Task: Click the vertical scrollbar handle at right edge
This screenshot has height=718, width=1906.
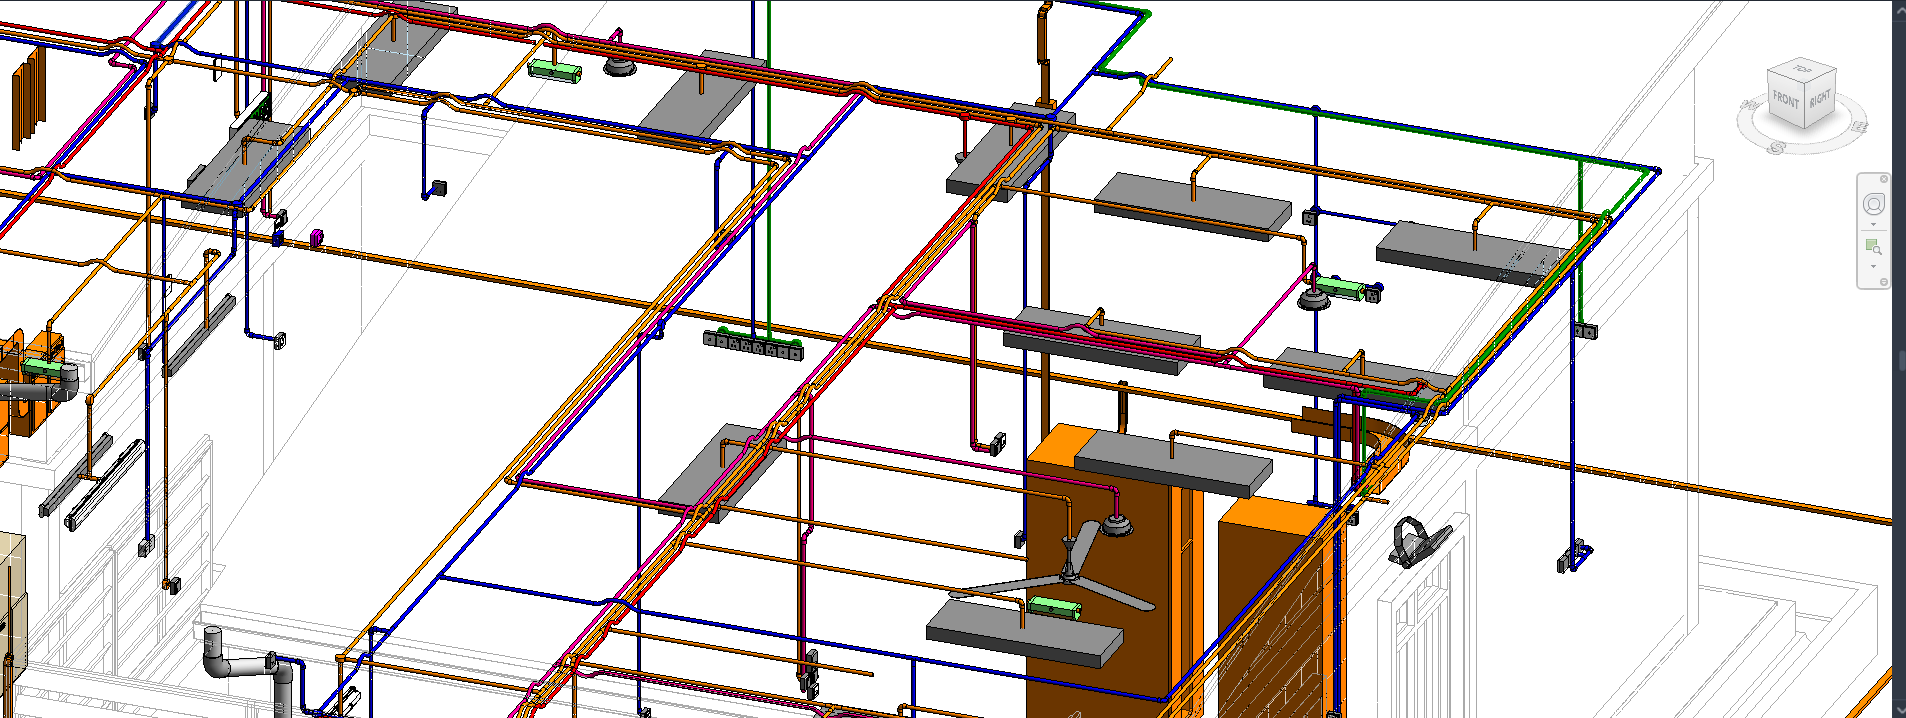Action: pyautogui.click(x=1901, y=360)
